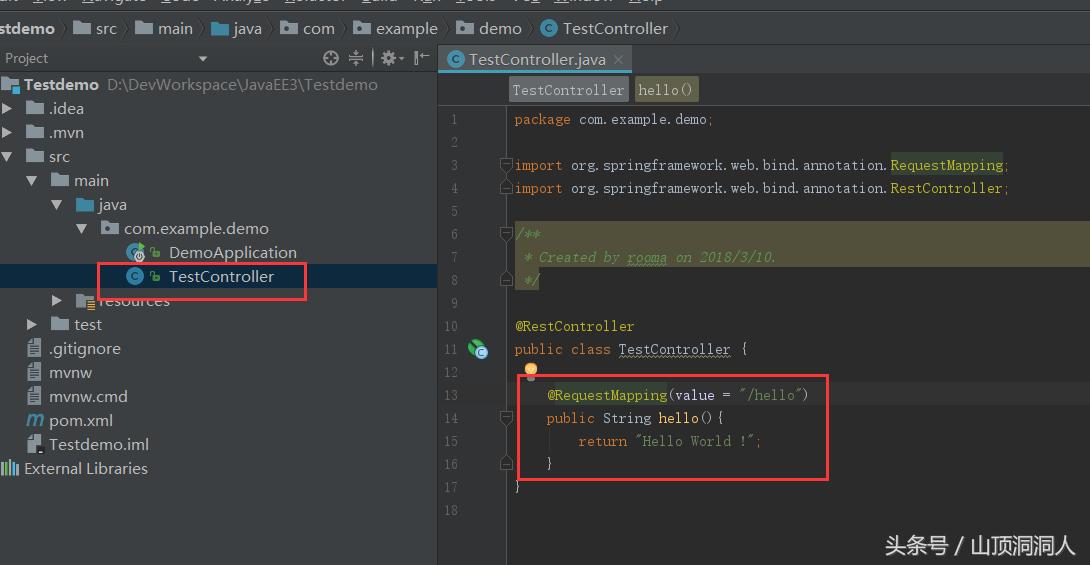Click RestController in import line
This screenshot has height=565, width=1090.
tap(946, 188)
